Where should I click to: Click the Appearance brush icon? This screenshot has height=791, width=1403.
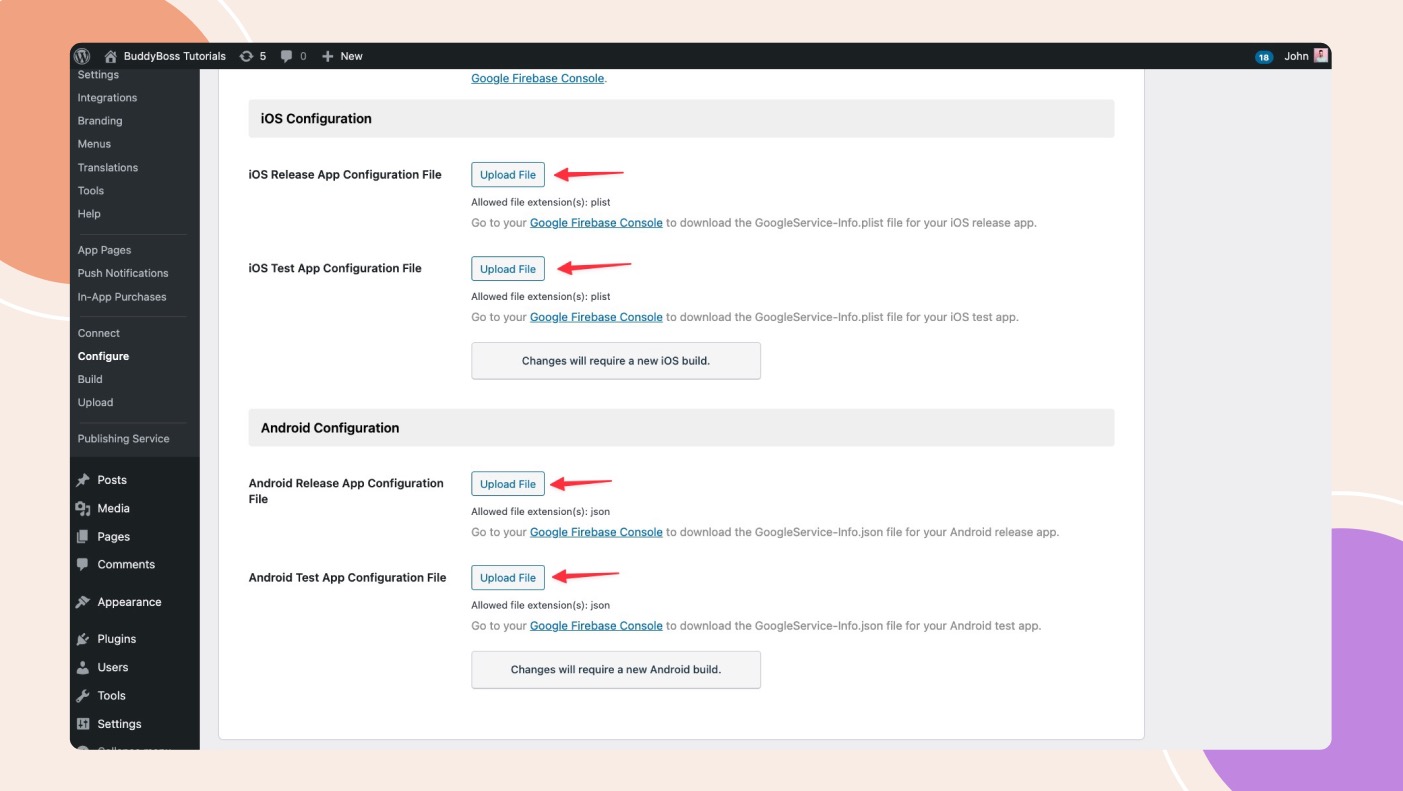point(83,602)
